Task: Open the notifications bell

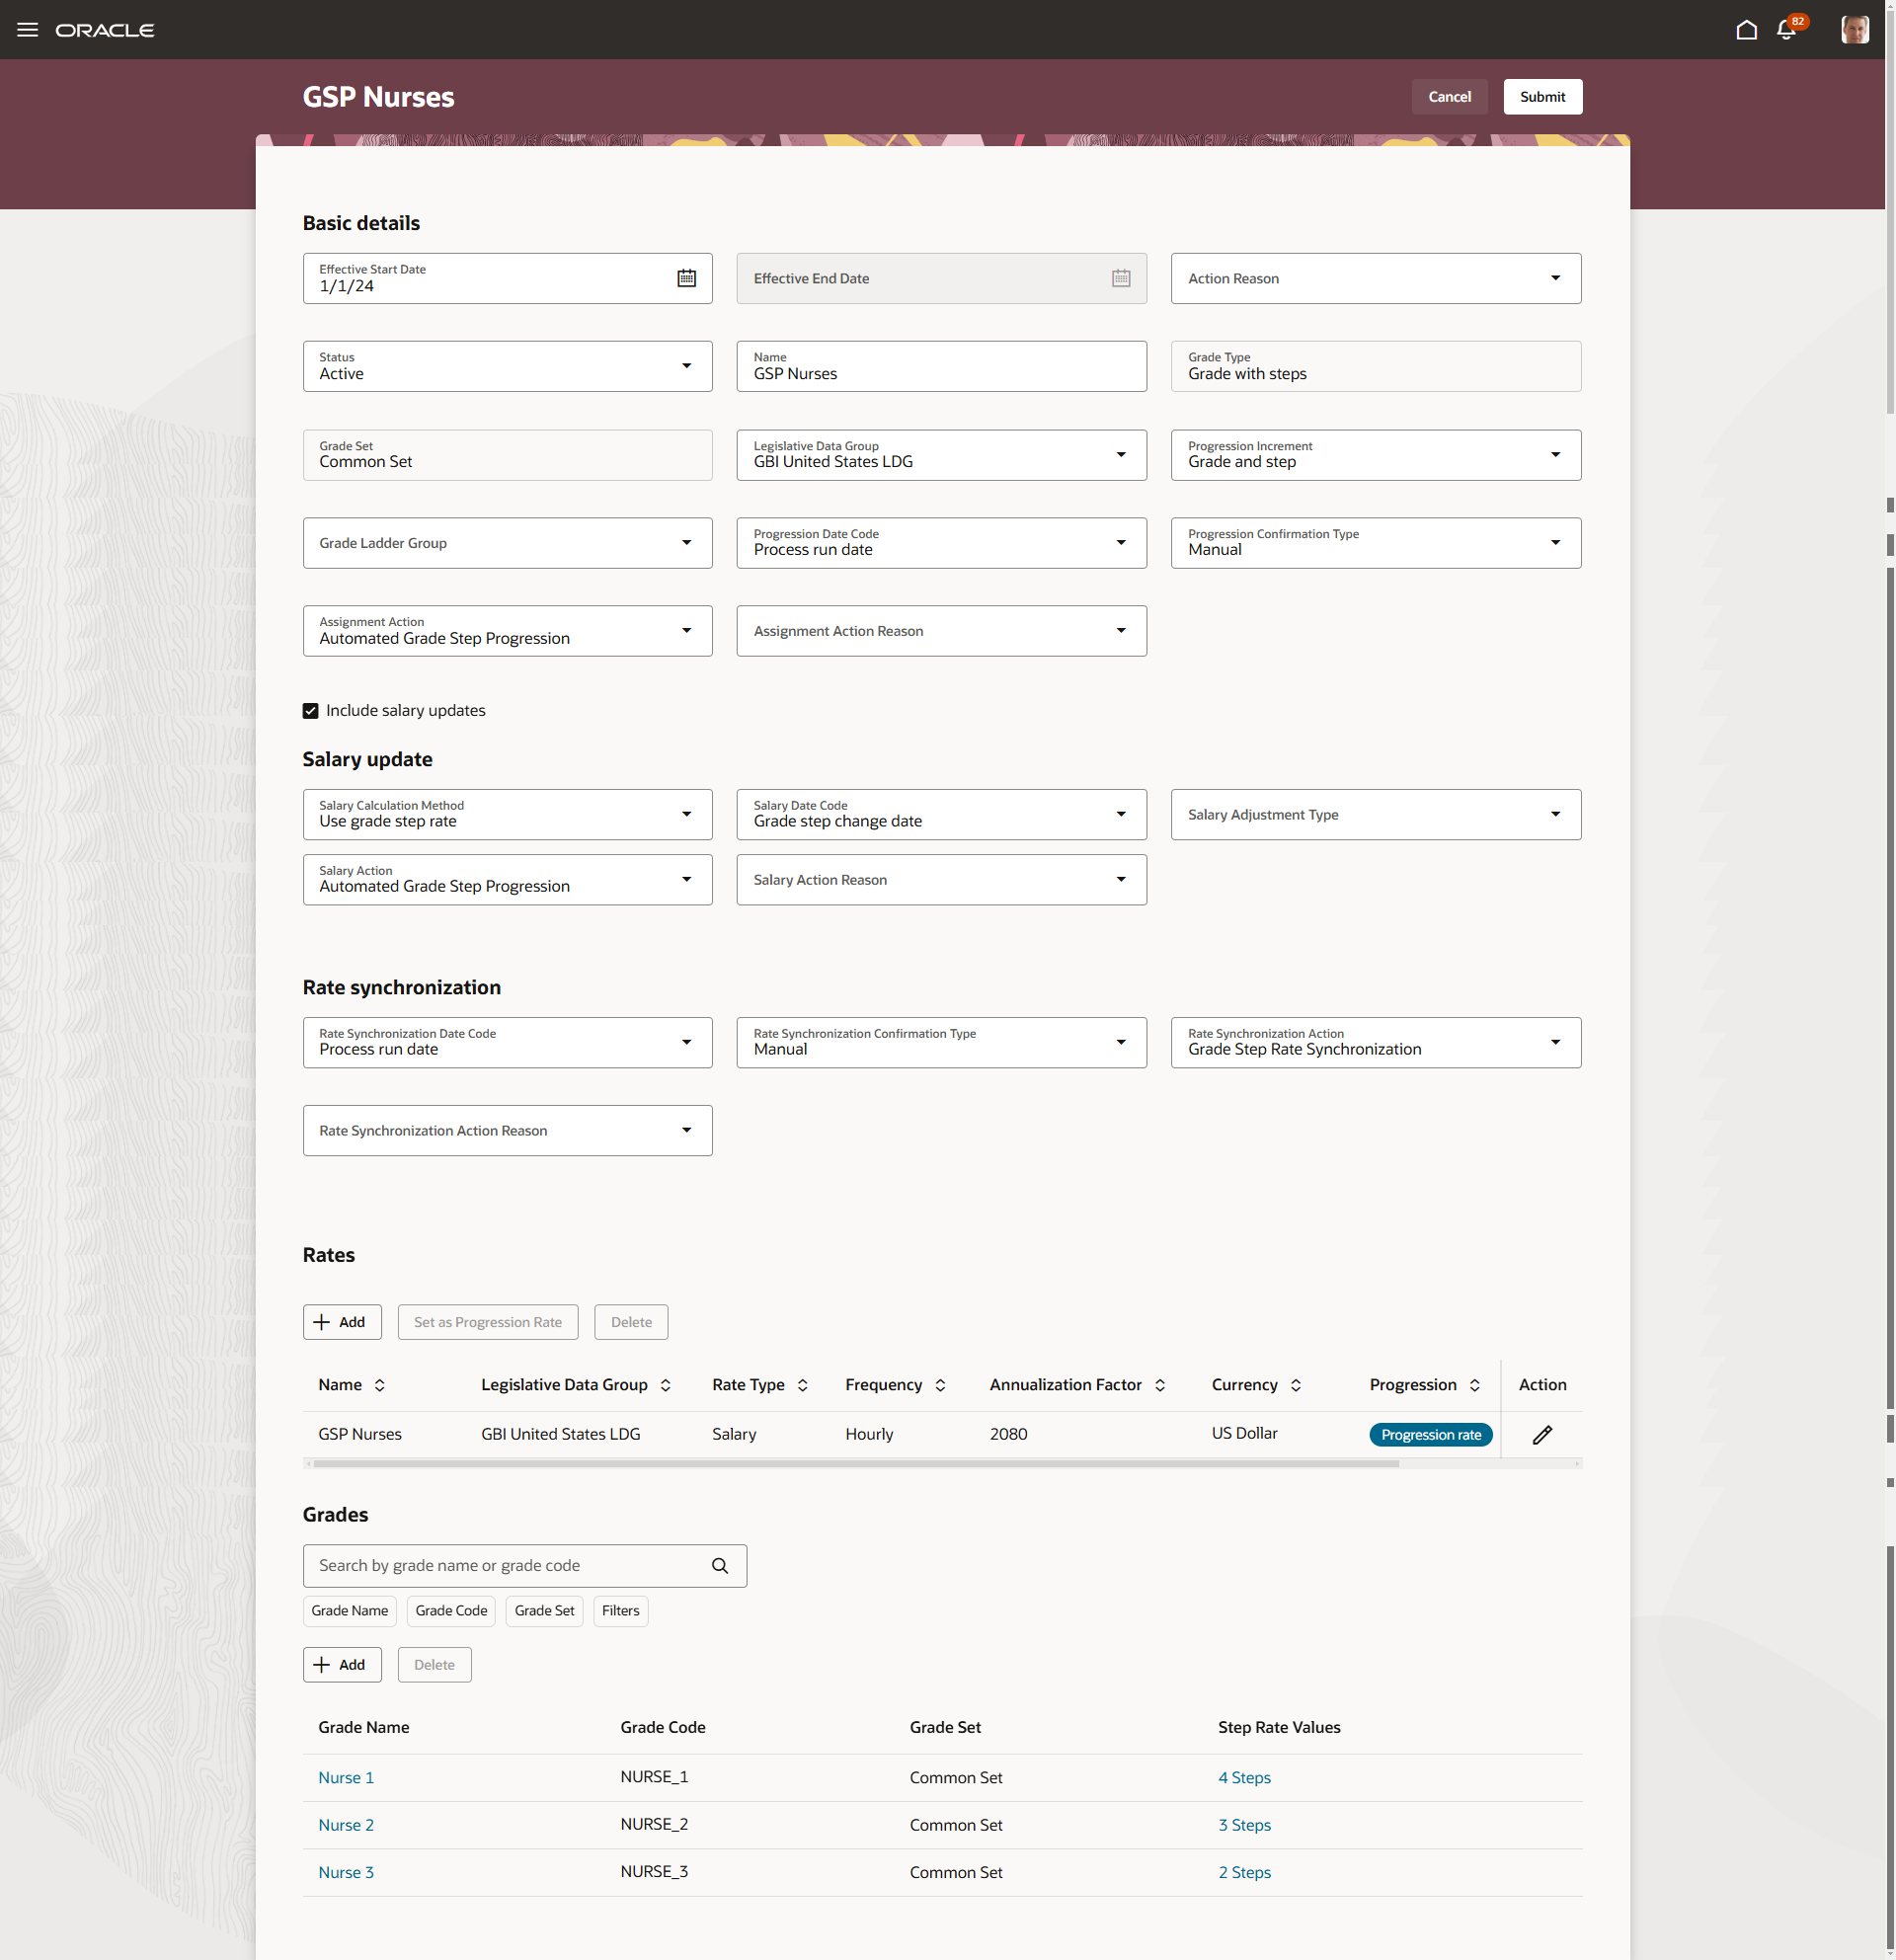Action: 1786,30
